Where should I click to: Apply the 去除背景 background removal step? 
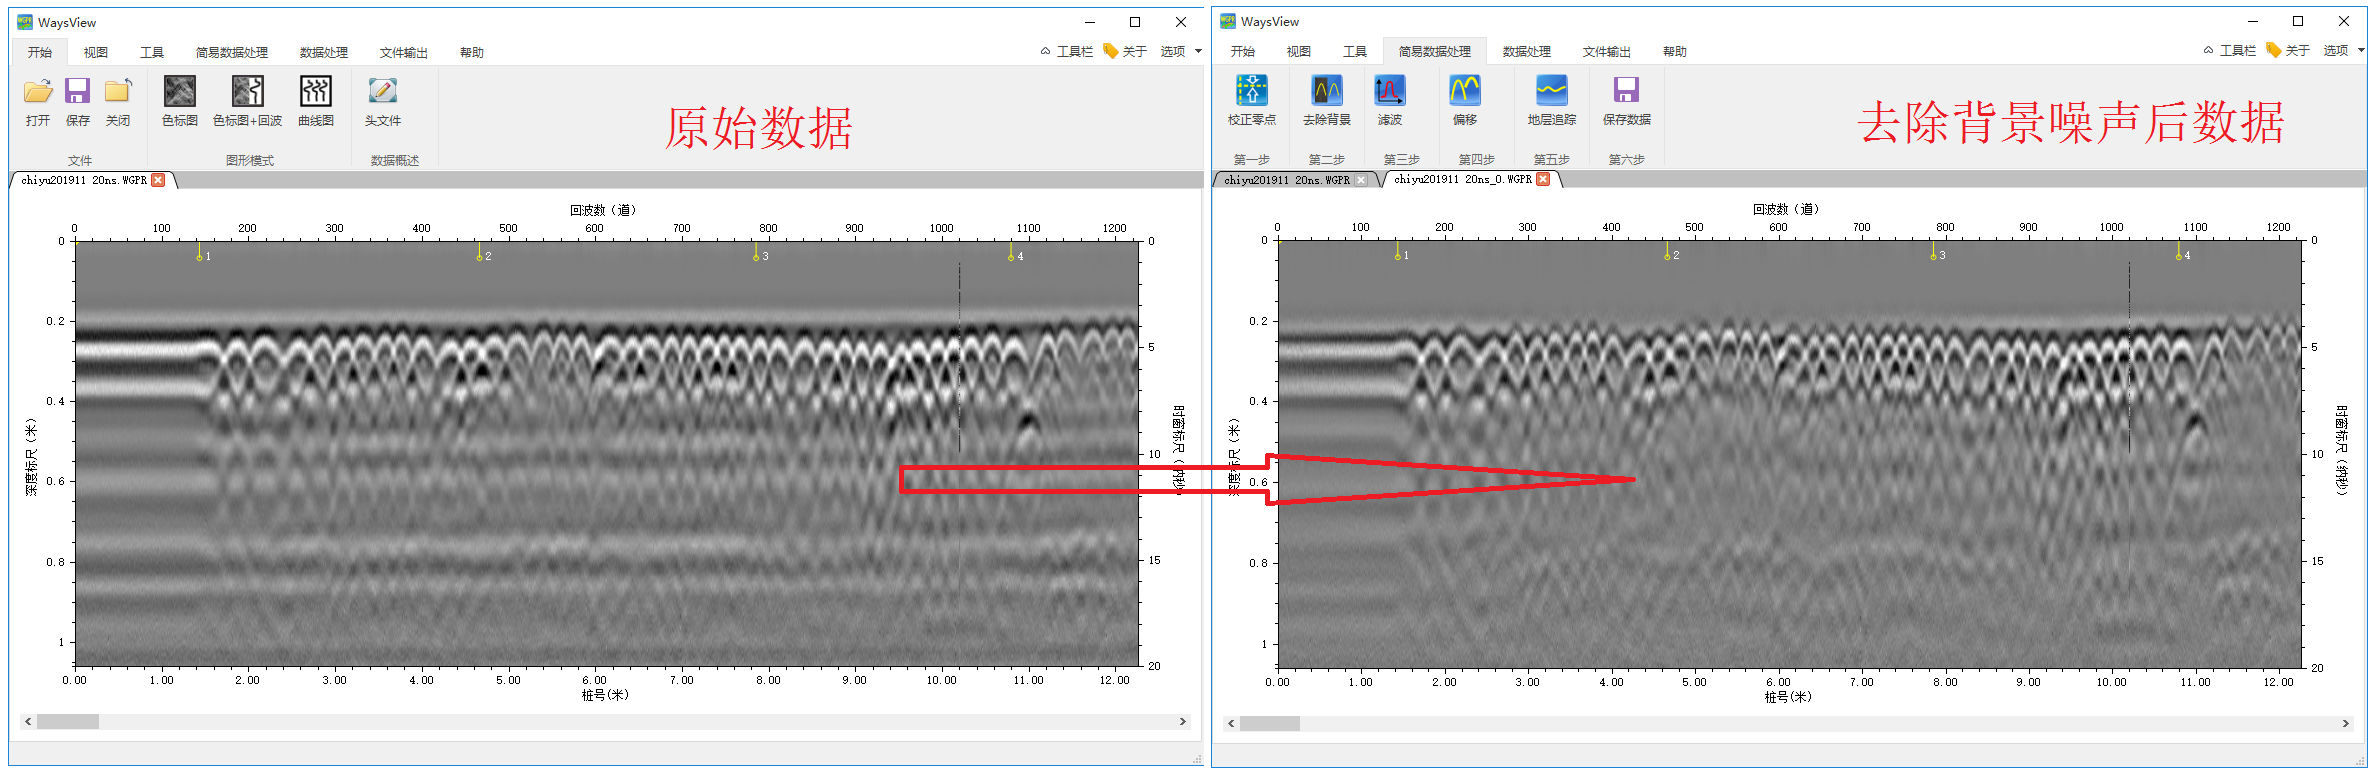click(x=1326, y=99)
